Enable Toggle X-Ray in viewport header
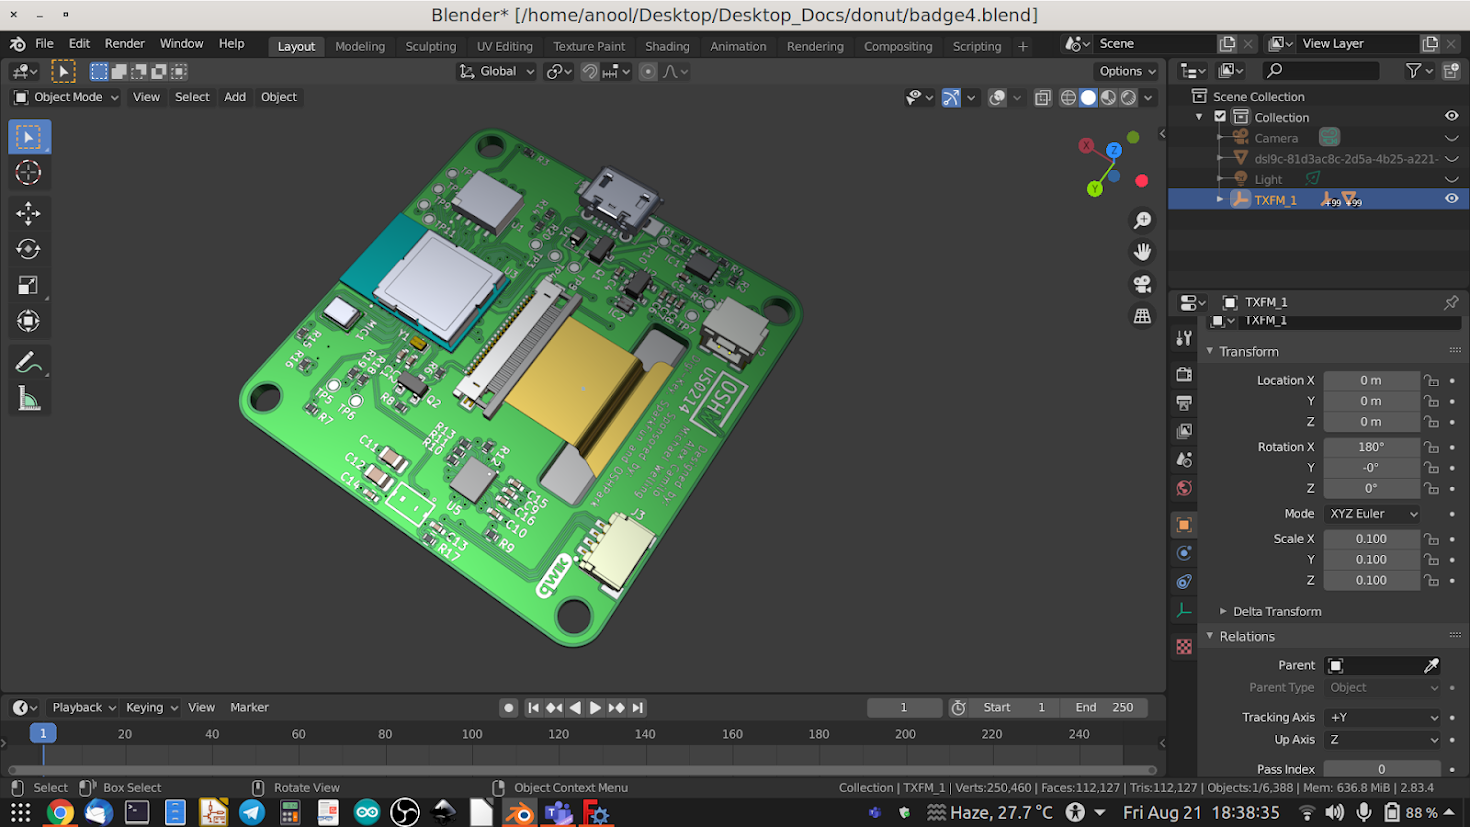This screenshot has height=827, width=1470. pos(1042,97)
